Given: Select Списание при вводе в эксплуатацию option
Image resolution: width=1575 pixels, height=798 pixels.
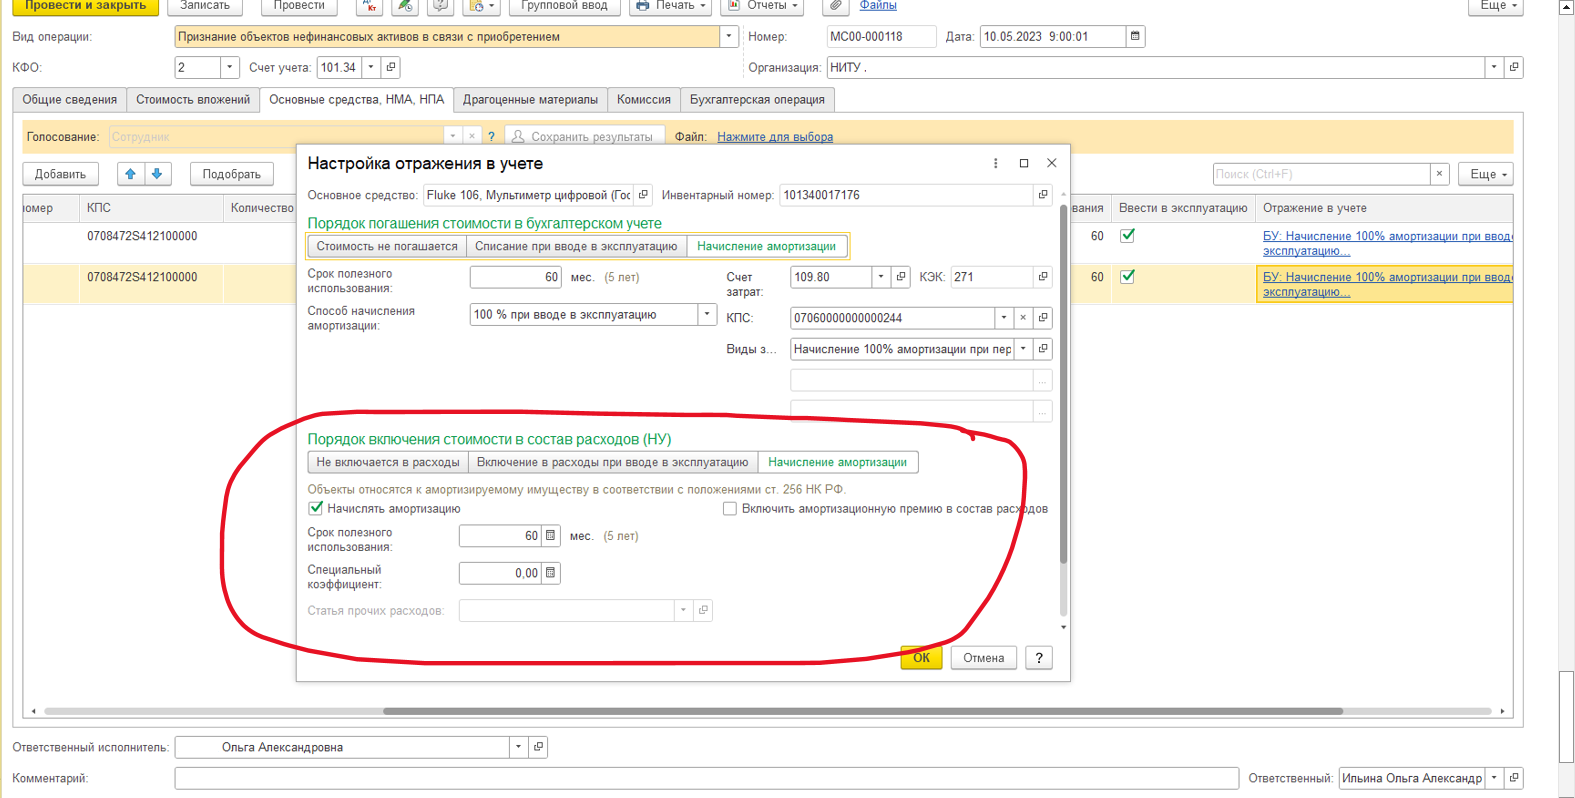Looking at the screenshot, I should click(576, 246).
